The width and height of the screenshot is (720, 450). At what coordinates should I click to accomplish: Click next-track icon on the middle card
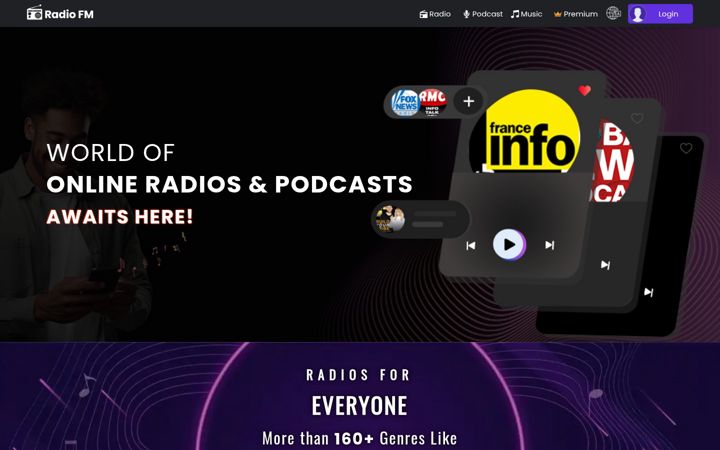click(605, 265)
